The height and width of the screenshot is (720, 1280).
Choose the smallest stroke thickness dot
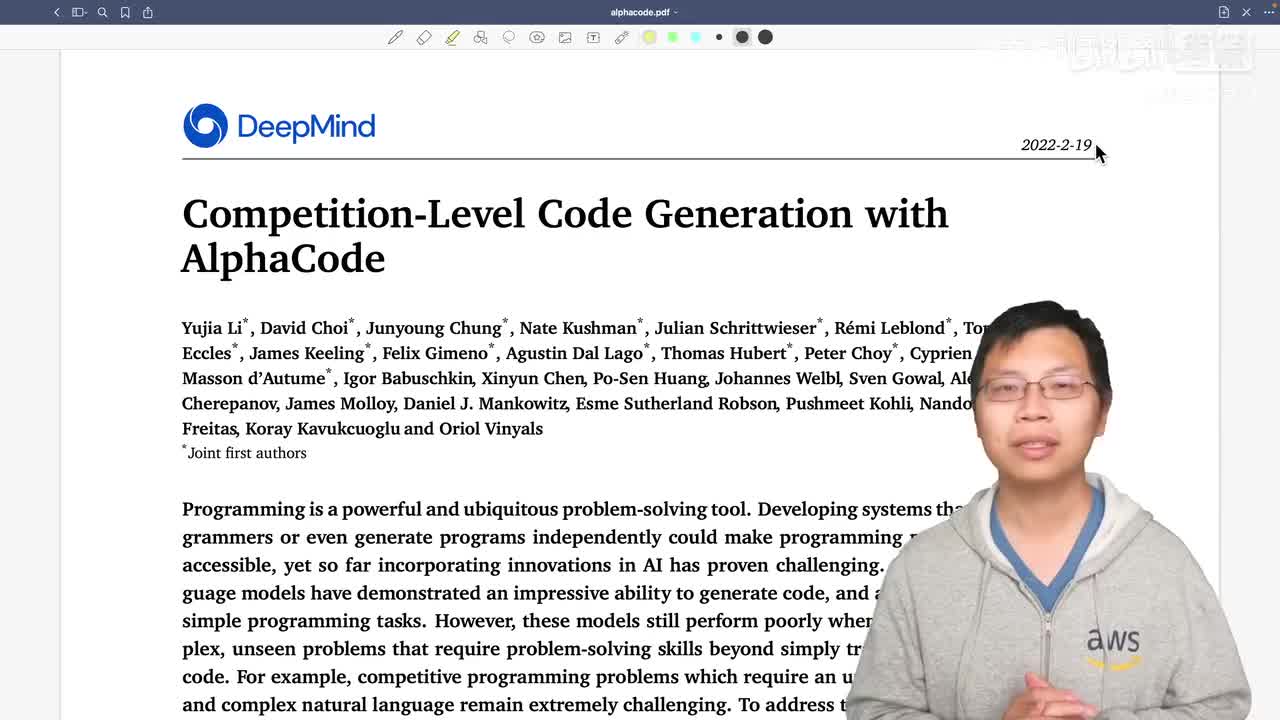click(719, 37)
